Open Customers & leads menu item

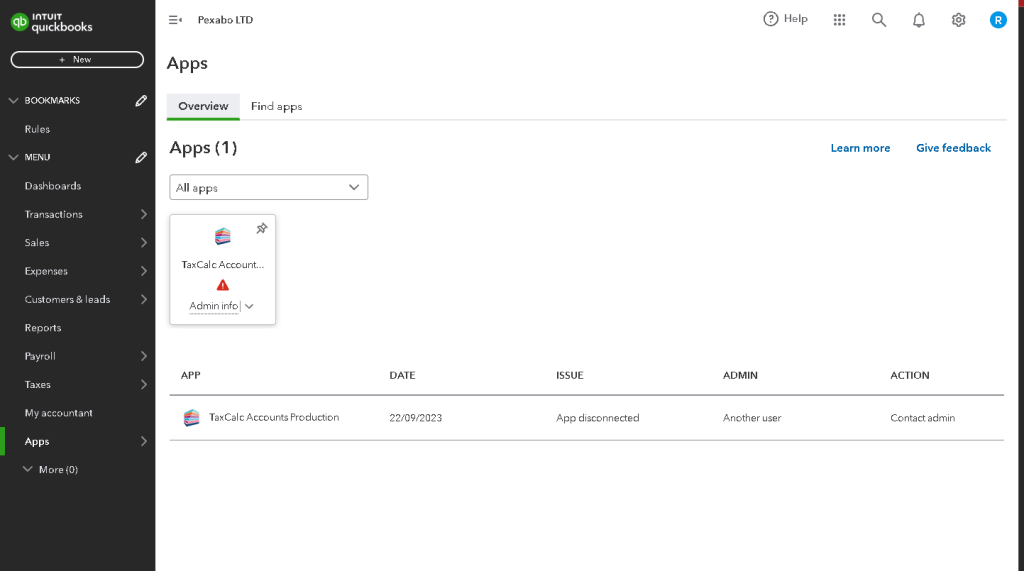[x=67, y=299]
